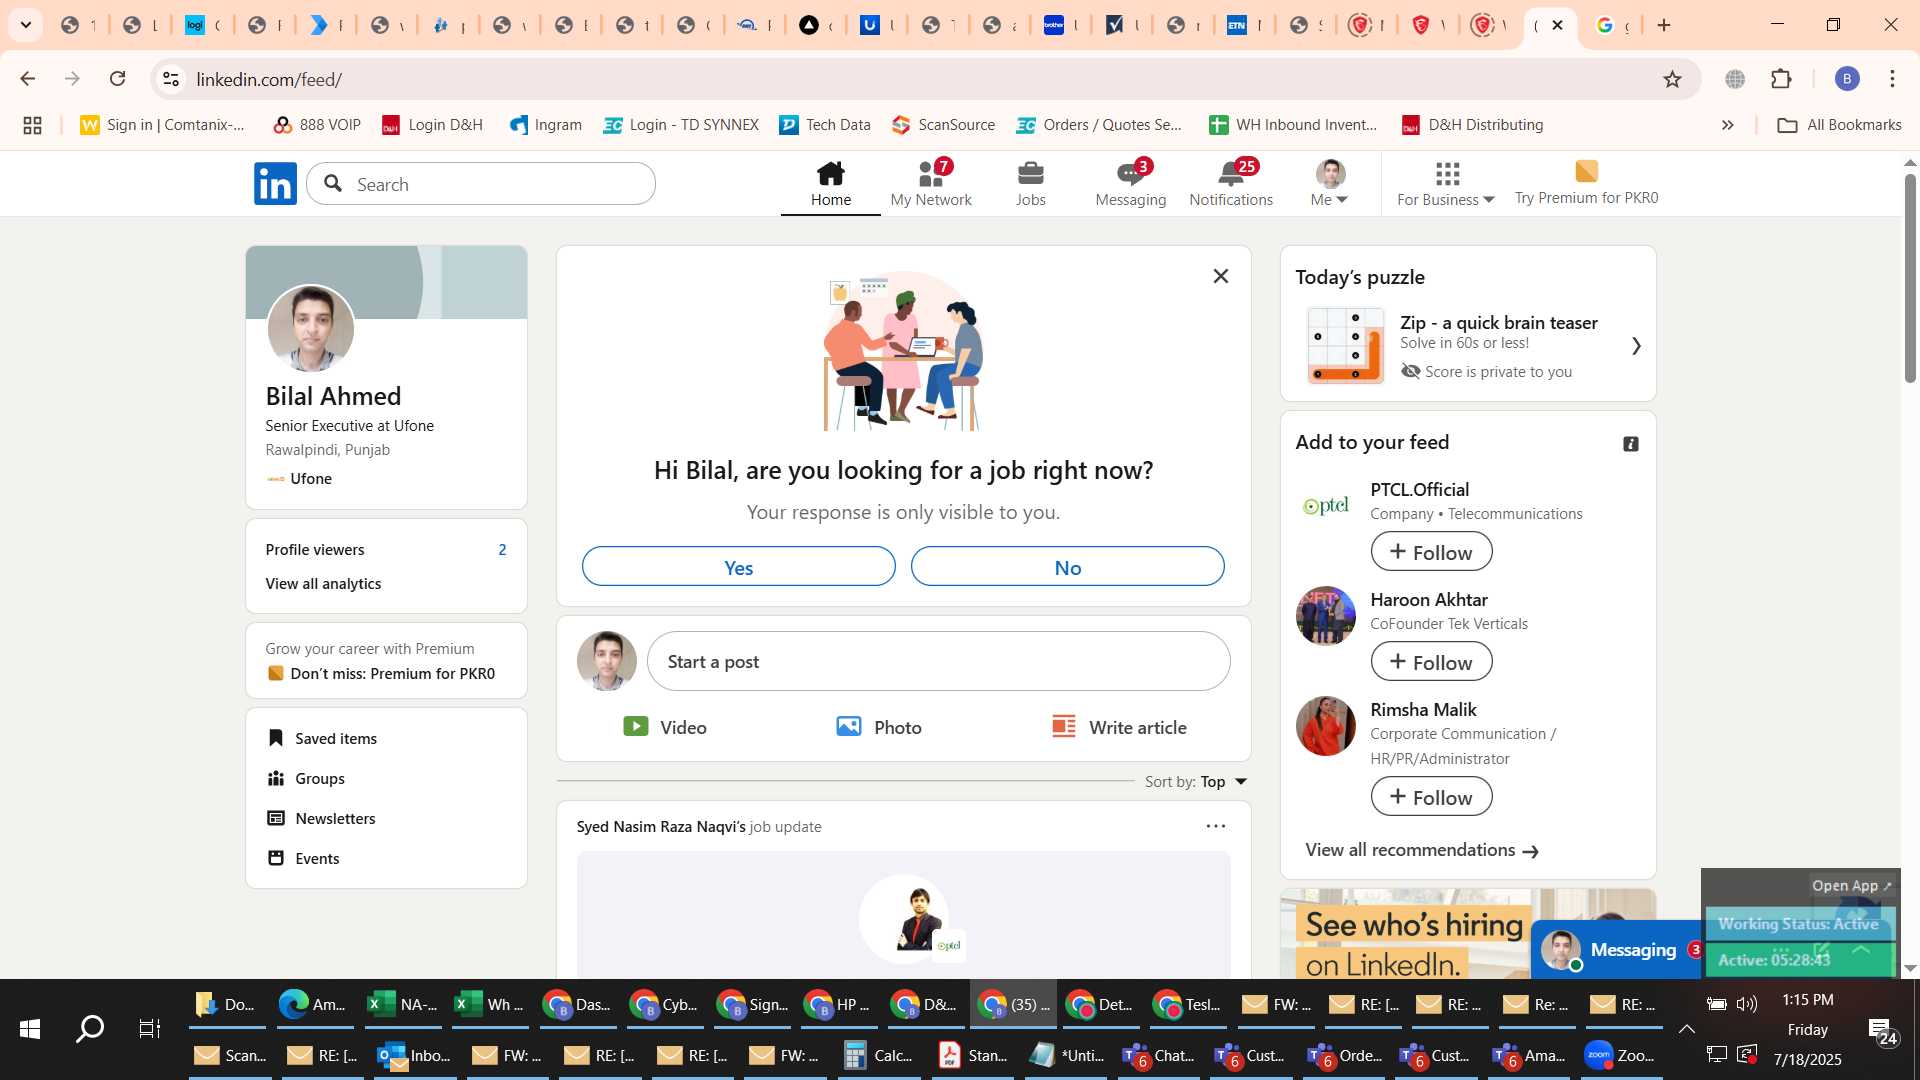Open the more options menu on Syed Nasim's post
The height and width of the screenshot is (1080, 1920).
tap(1216, 826)
